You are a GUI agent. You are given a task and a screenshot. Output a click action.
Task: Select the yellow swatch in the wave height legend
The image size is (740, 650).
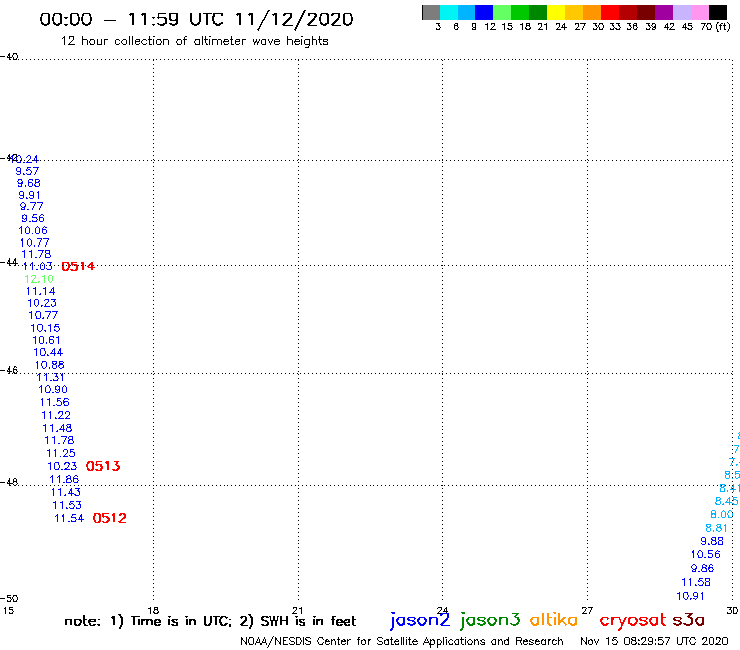pyautogui.click(x=556, y=12)
